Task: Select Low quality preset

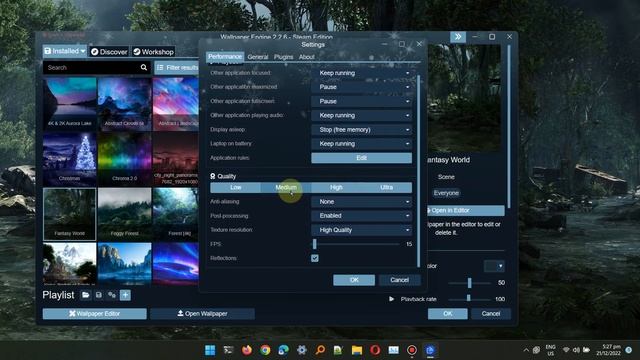Action: pyautogui.click(x=236, y=187)
